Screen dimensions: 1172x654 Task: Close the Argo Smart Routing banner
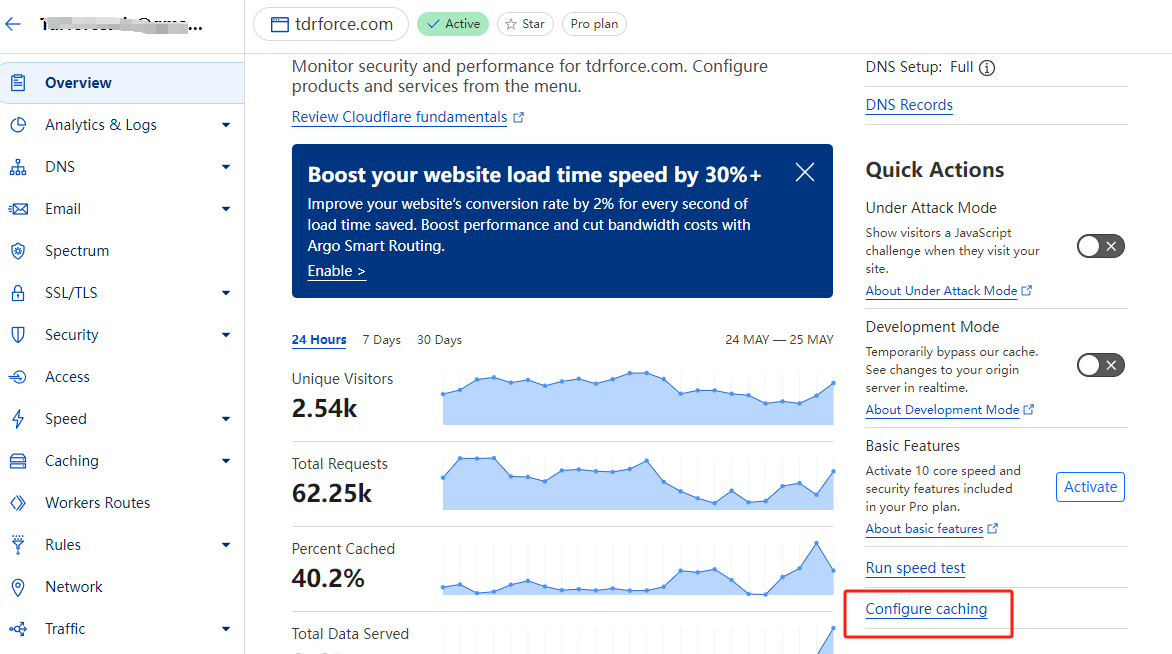pyautogui.click(x=805, y=172)
